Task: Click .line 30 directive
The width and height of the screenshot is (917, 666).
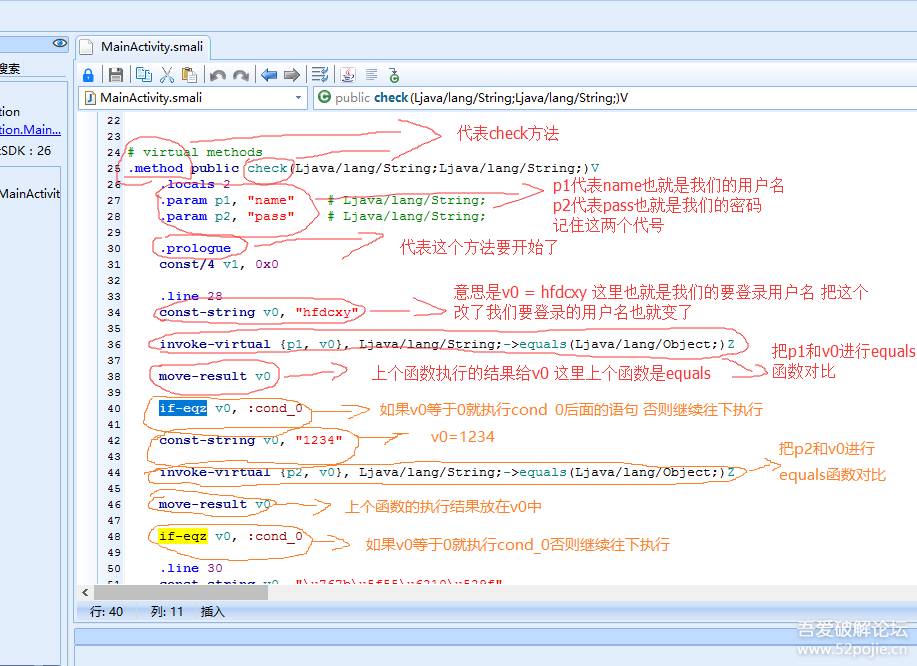Action: pos(191,568)
